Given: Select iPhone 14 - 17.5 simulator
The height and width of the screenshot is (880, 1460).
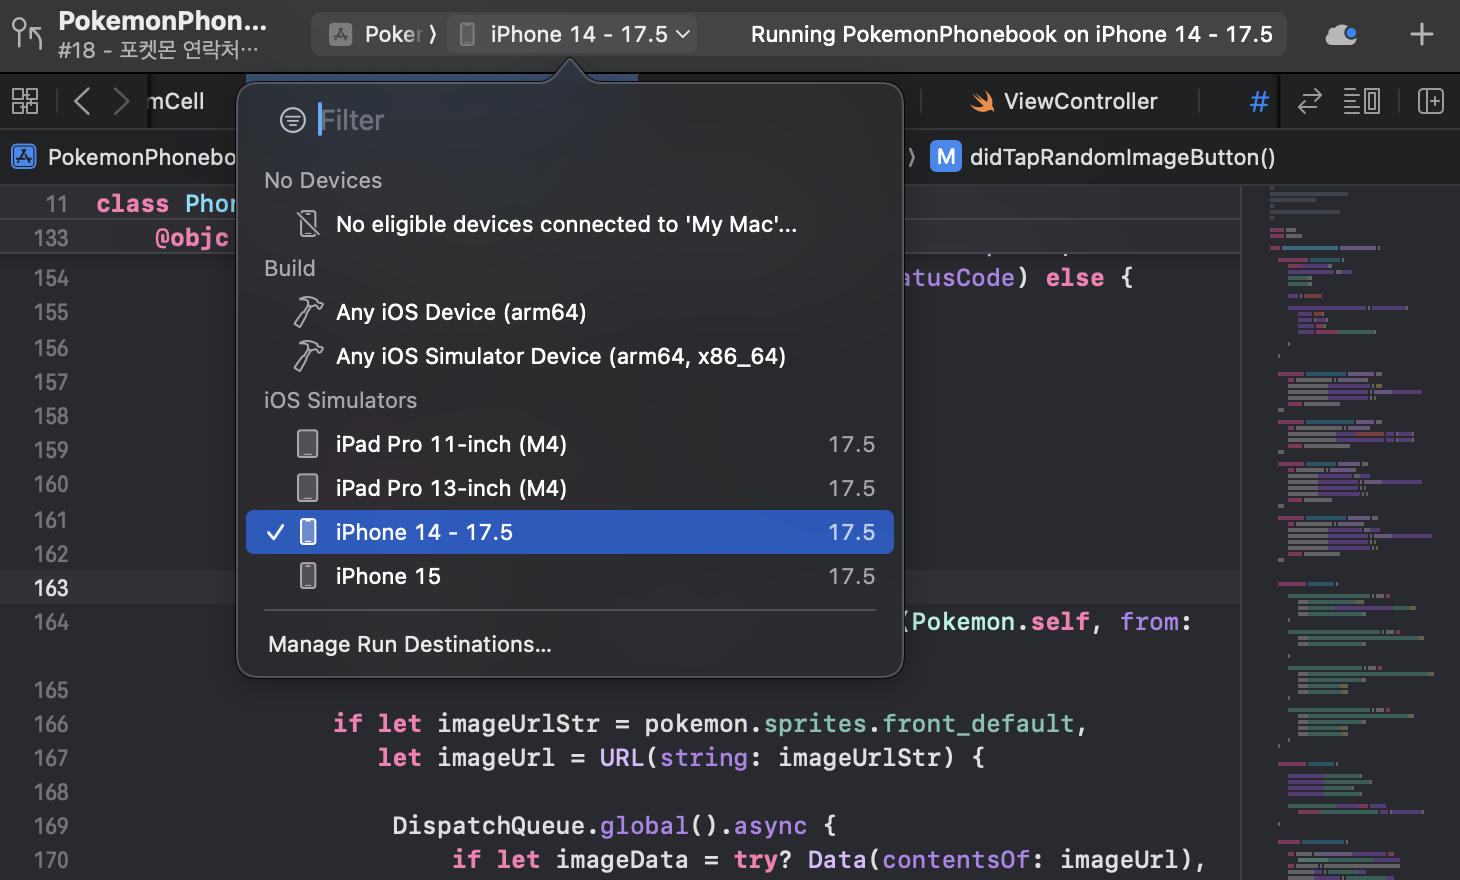Looking at the screenshot, I should click(x=570, y=532).
